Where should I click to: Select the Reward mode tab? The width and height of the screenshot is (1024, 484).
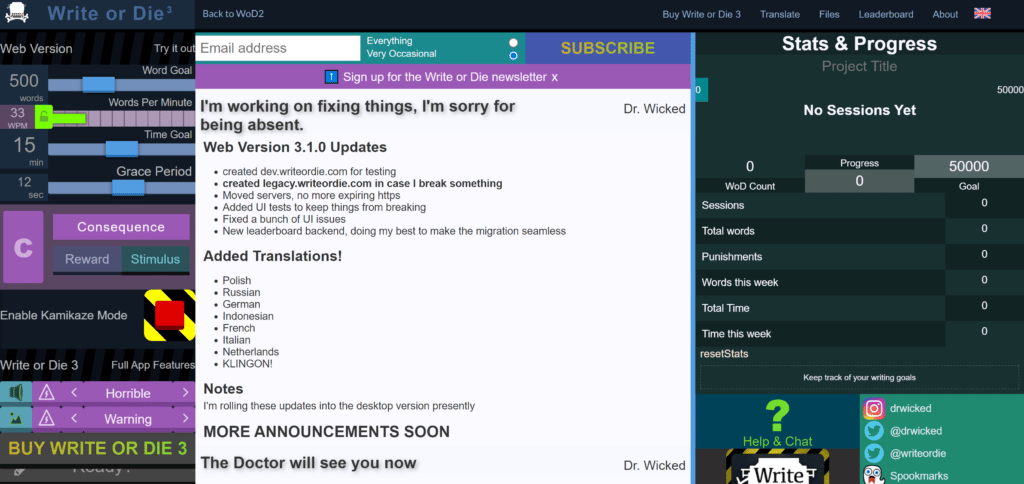[x=87, y=259]
